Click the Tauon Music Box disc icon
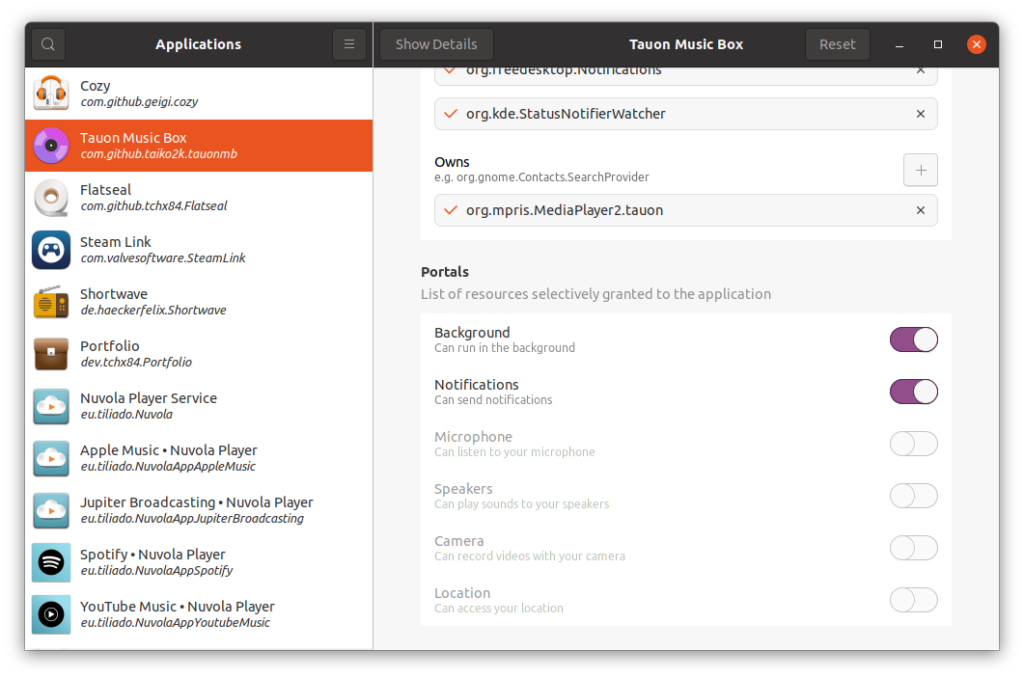Image resolution: width=1024 pixels, height=678 pixels. coord(51,146)
